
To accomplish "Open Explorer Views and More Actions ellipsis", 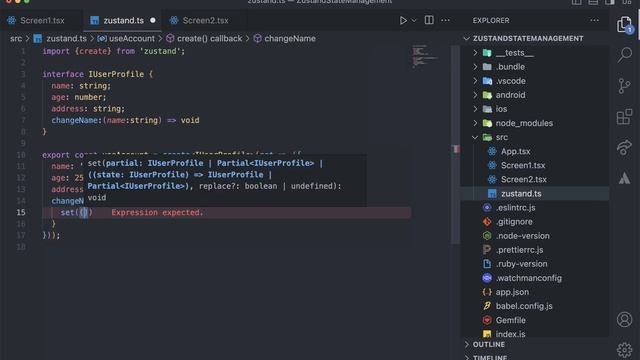I will [x=594, y=20].
